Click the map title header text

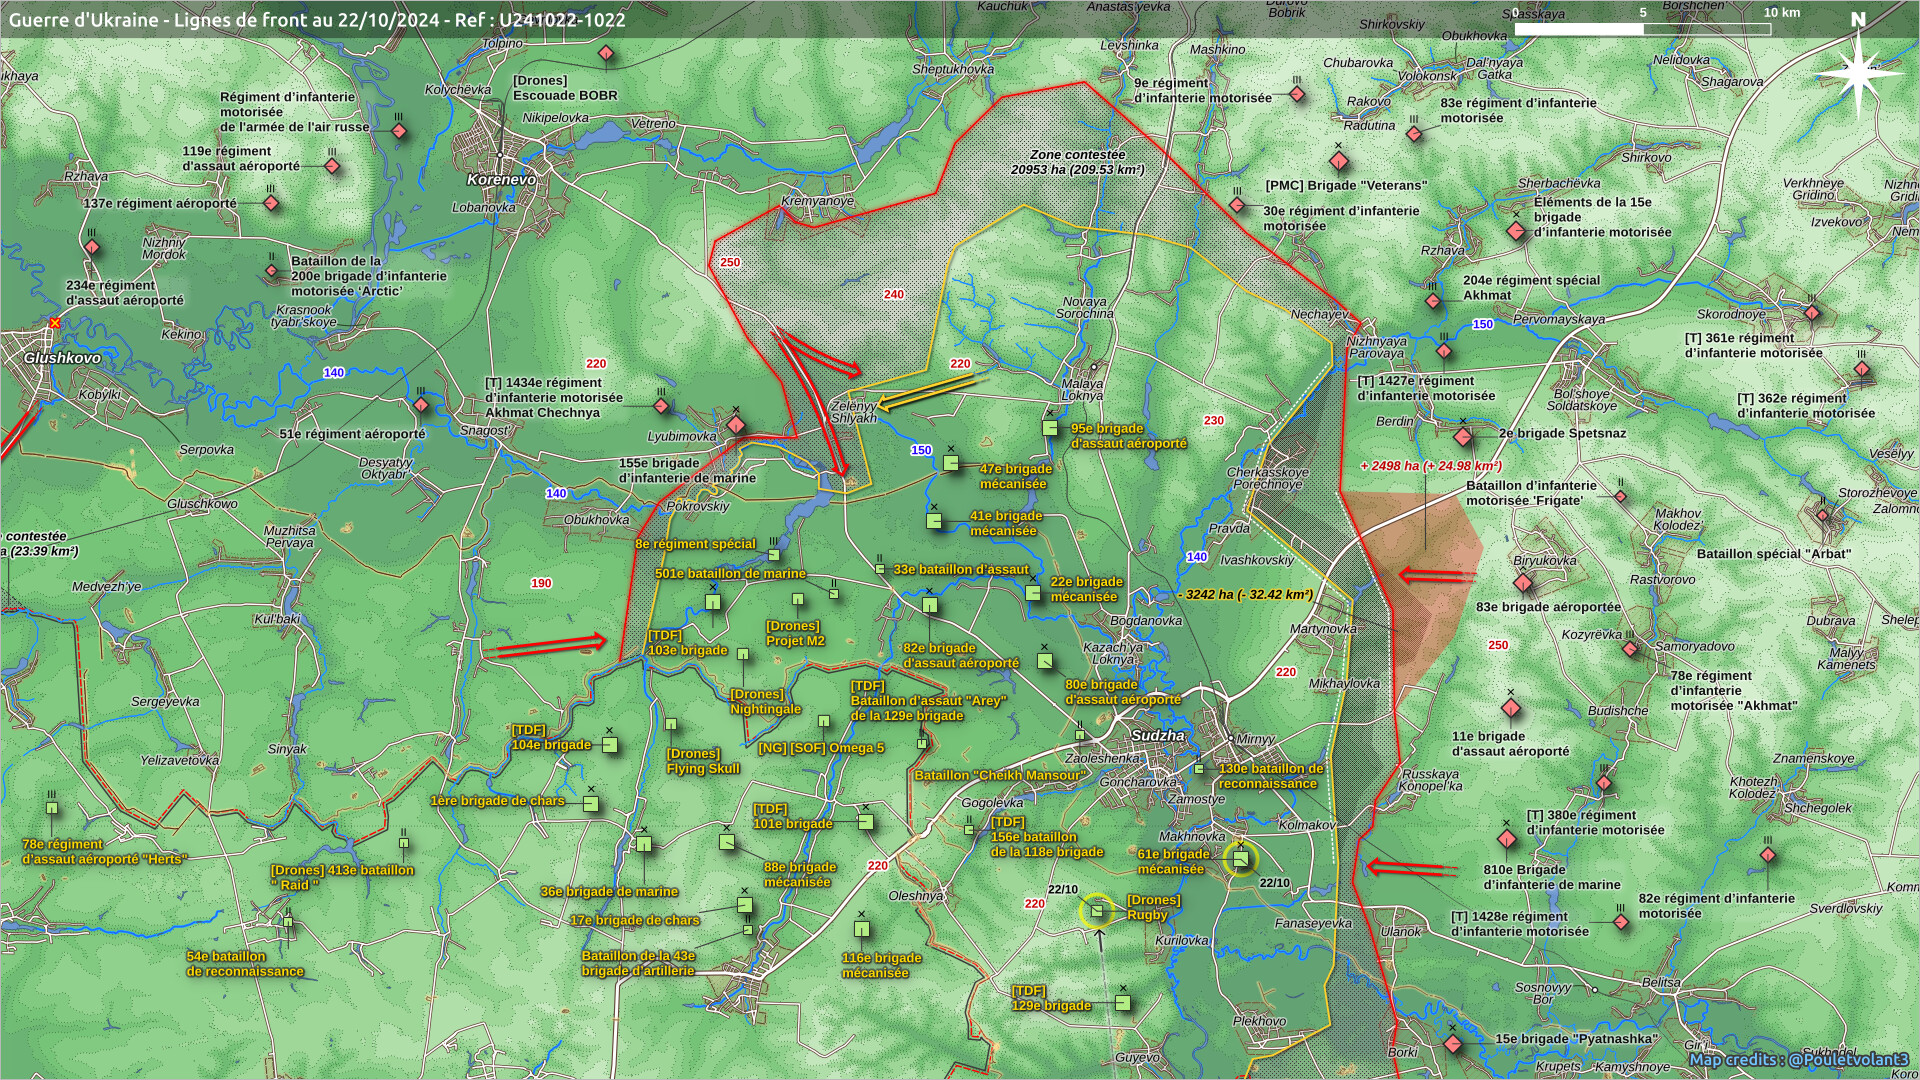[317, 19]
